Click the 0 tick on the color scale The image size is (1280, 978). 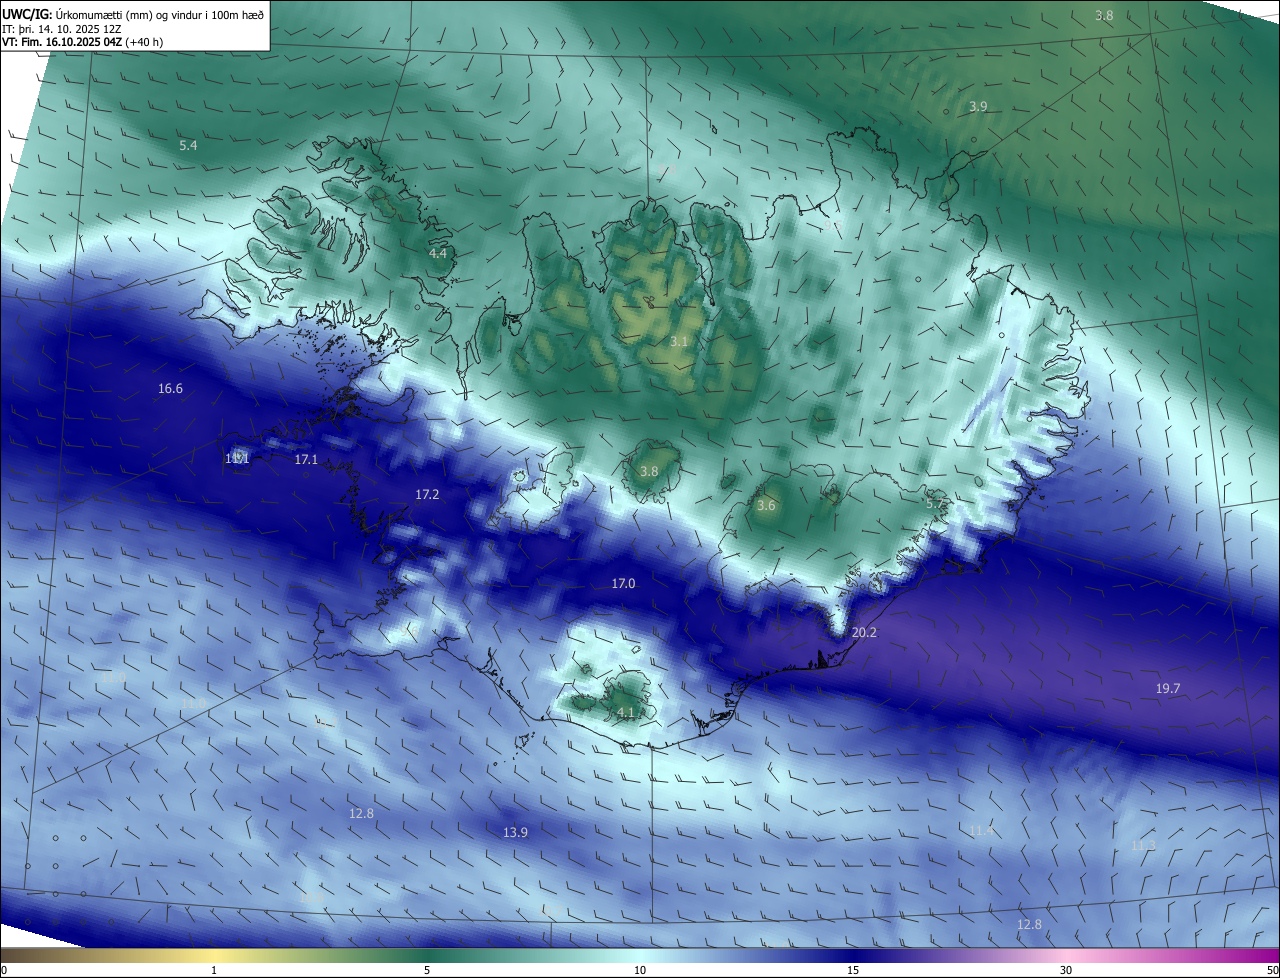[4, 970]
